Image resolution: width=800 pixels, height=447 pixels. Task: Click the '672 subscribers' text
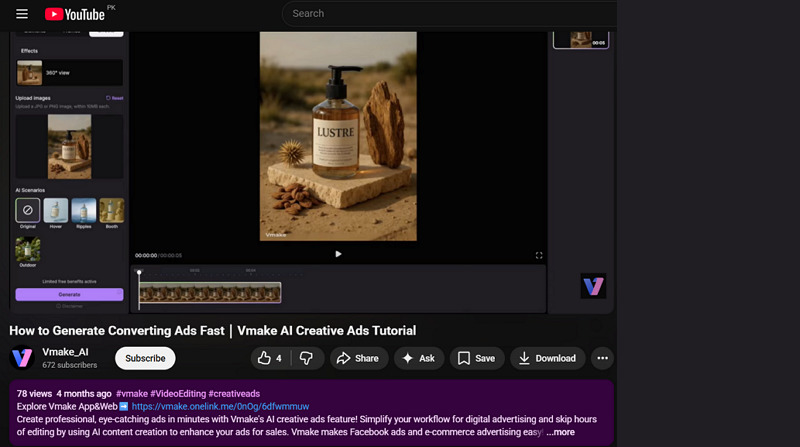[69, 365]
